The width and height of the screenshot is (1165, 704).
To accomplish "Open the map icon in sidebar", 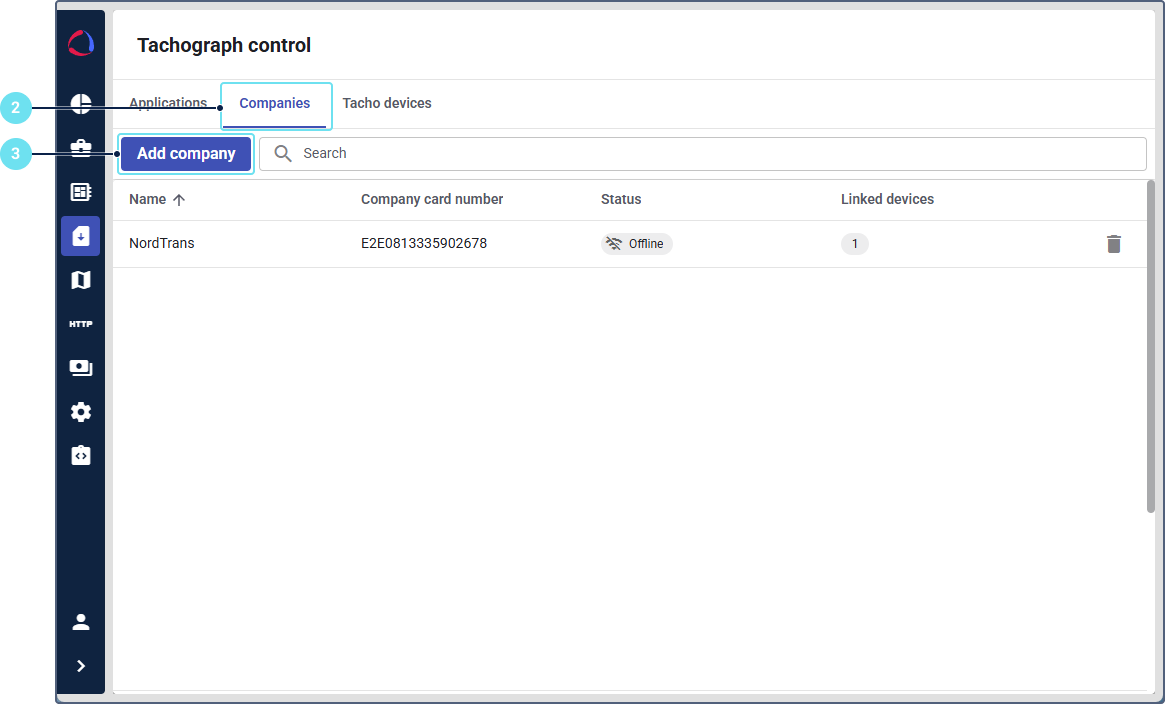I will (x=81, y=280).
